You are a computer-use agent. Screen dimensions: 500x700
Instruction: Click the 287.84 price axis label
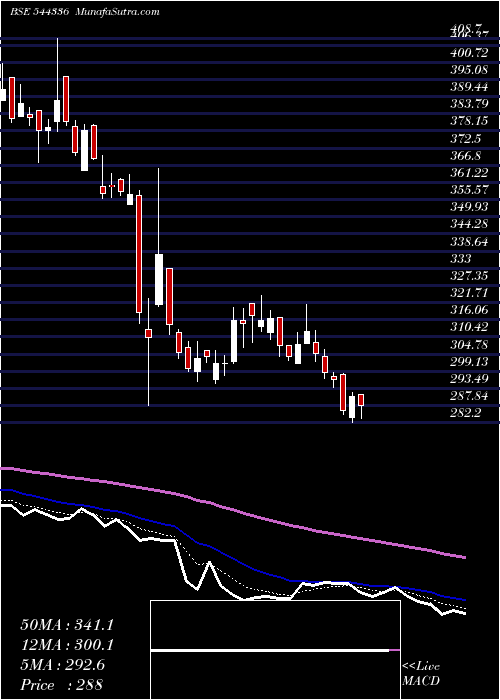pos(469,396)
